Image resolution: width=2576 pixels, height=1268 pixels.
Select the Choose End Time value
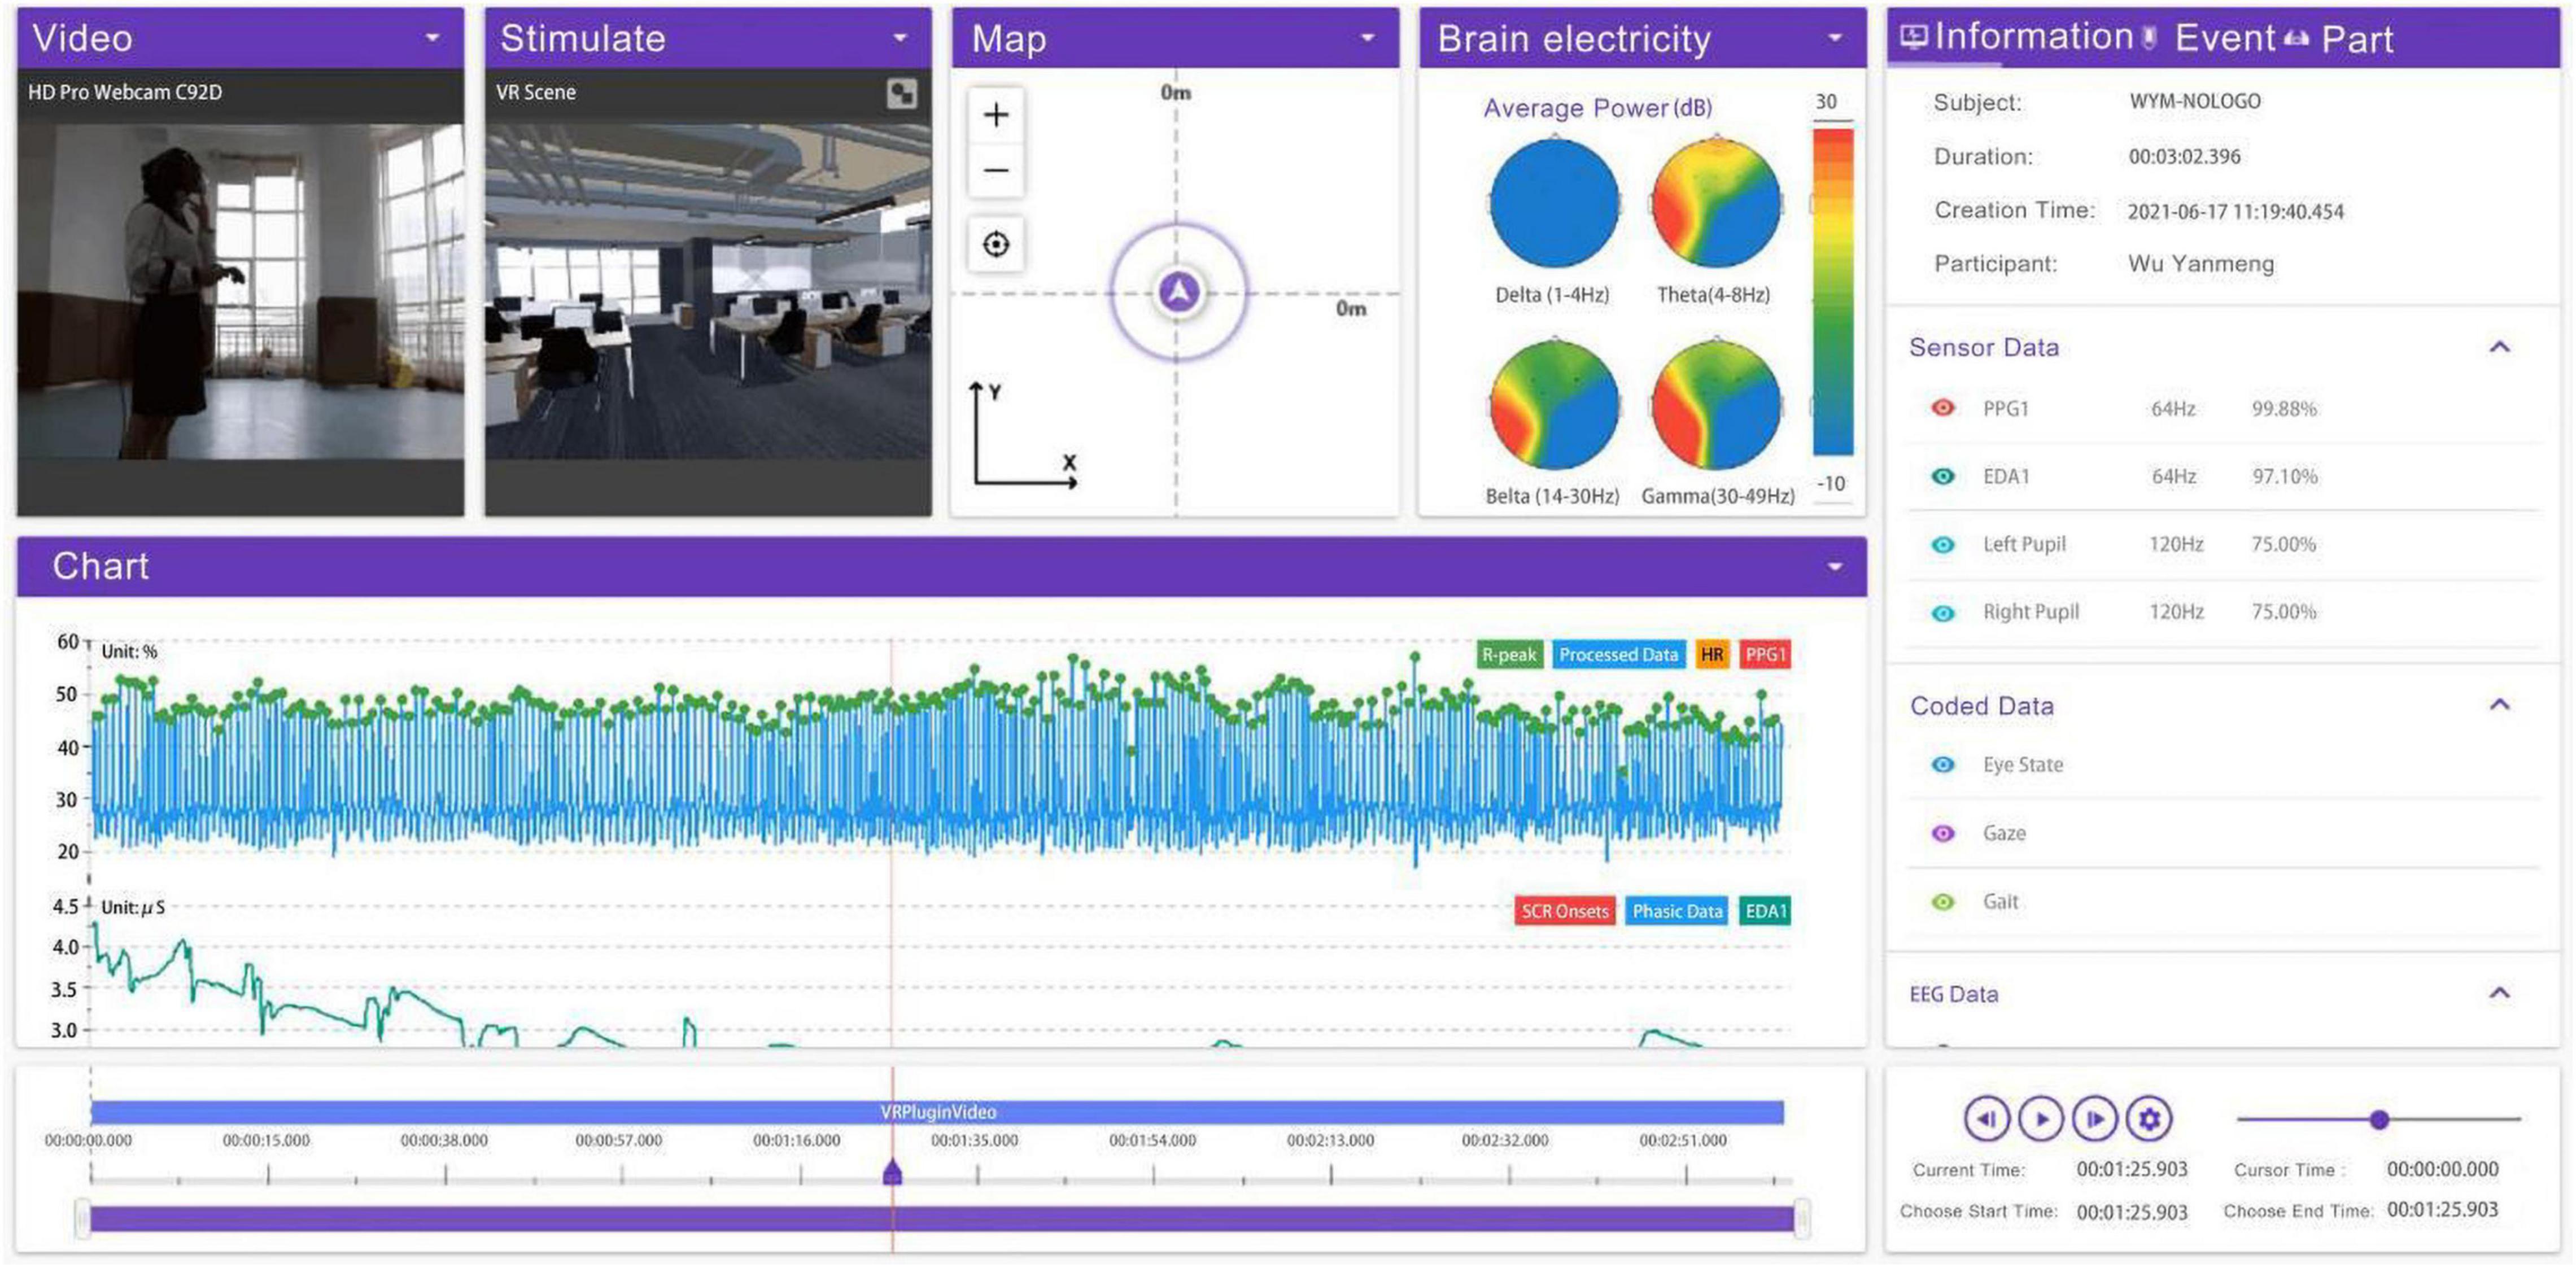[2442, 1210]
